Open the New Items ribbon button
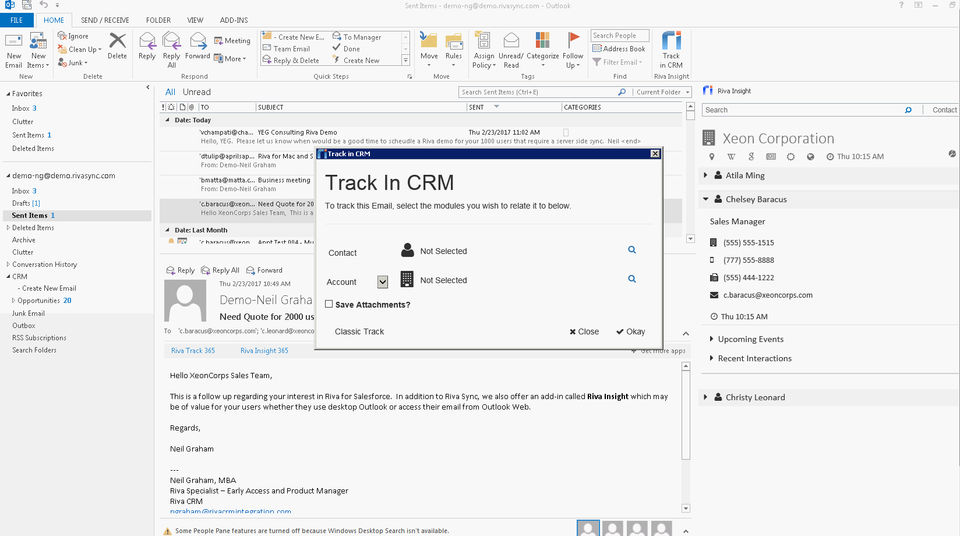The image size is (960, 536). point(38,50)
